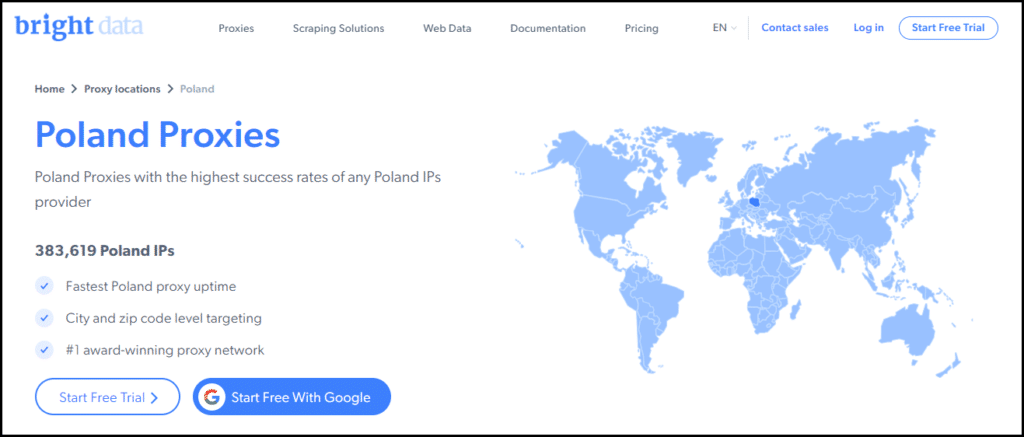Click Start Free Trial button below features
This screenshot has height=437, width=1024.
108,397
